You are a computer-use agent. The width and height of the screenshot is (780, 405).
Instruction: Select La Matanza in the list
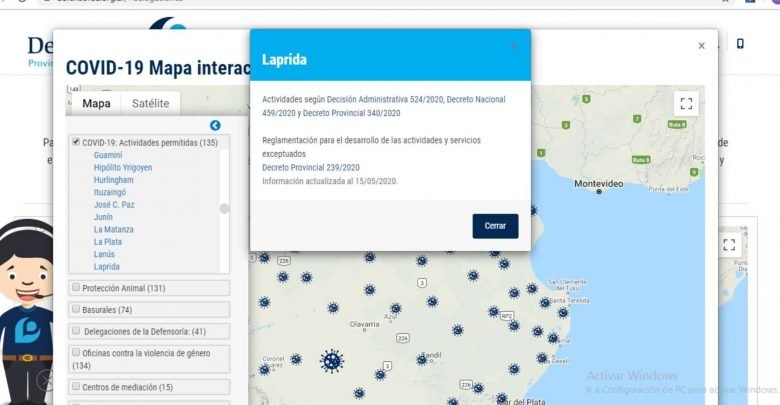113,229
